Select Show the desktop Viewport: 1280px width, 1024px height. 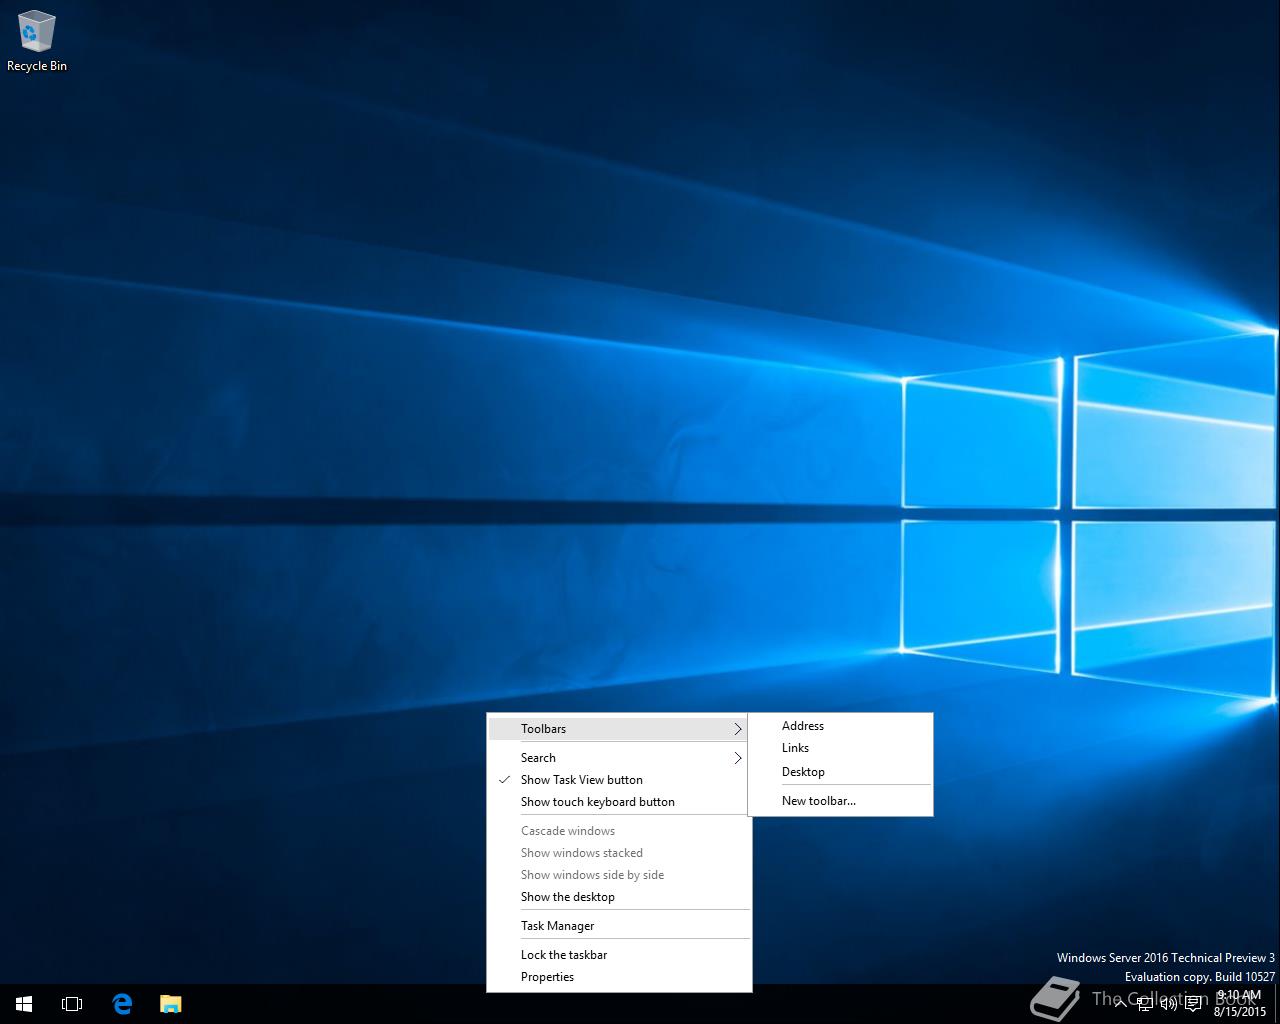click(619, 897)
